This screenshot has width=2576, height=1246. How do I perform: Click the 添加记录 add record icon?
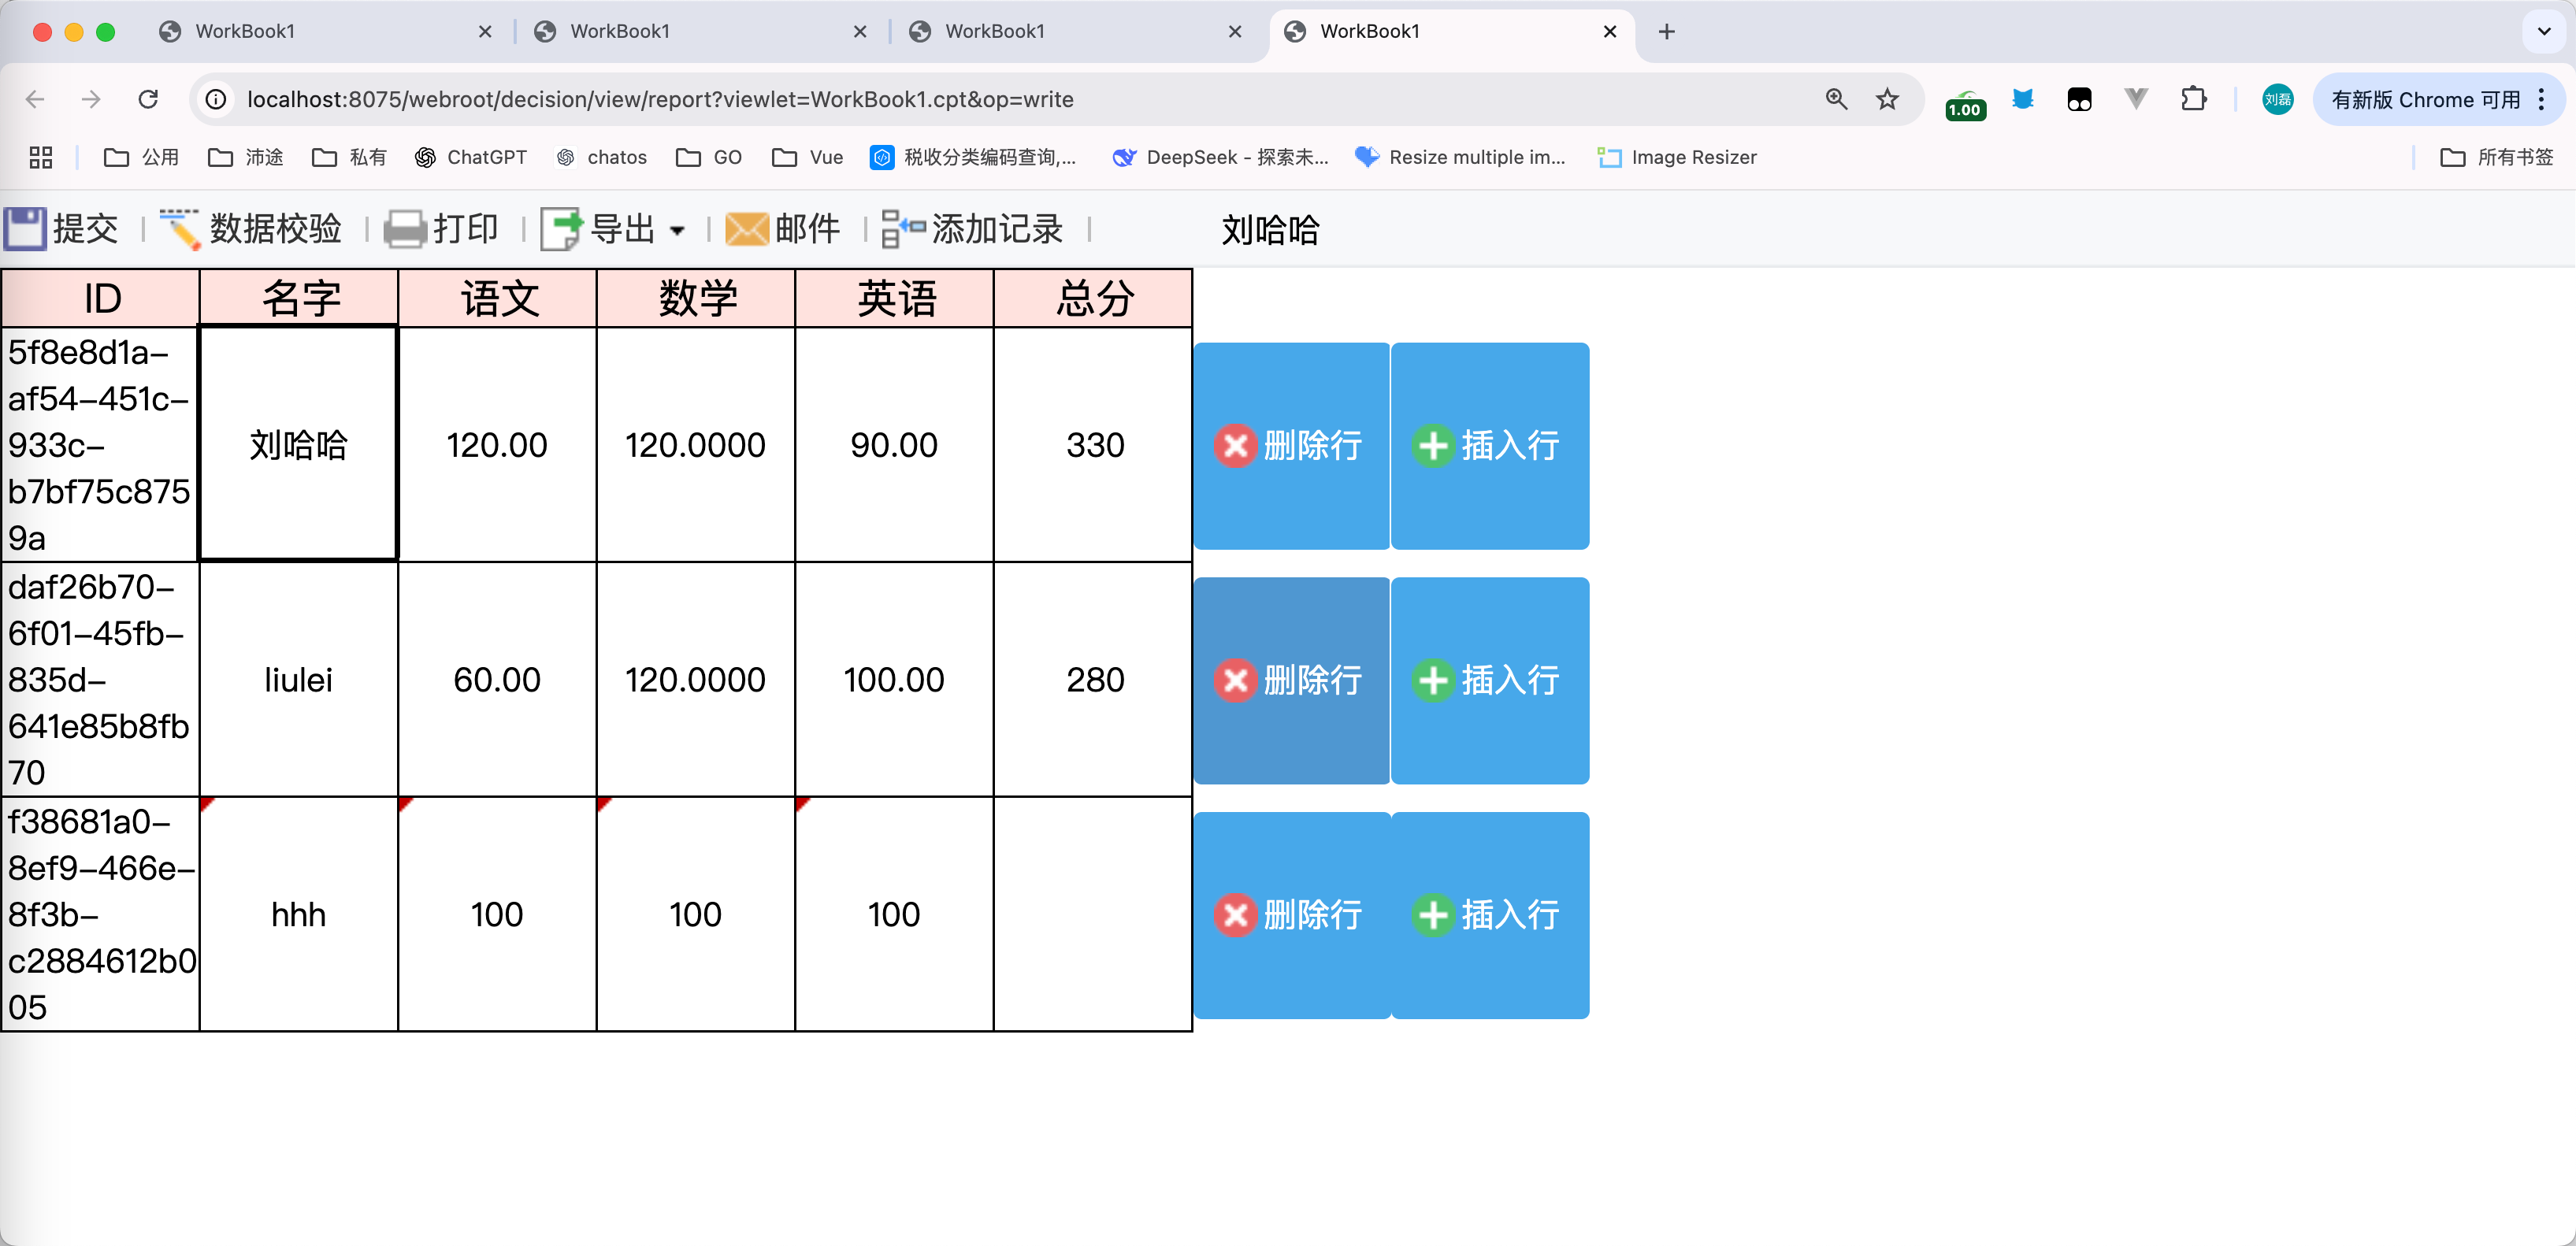tap(903, 229)
